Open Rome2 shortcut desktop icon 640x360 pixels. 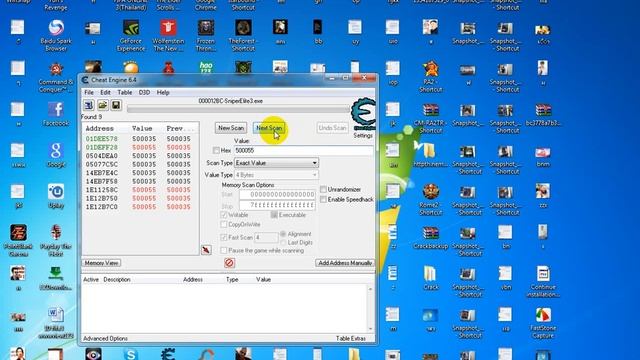pyautogui.click(x=431, y=200)
